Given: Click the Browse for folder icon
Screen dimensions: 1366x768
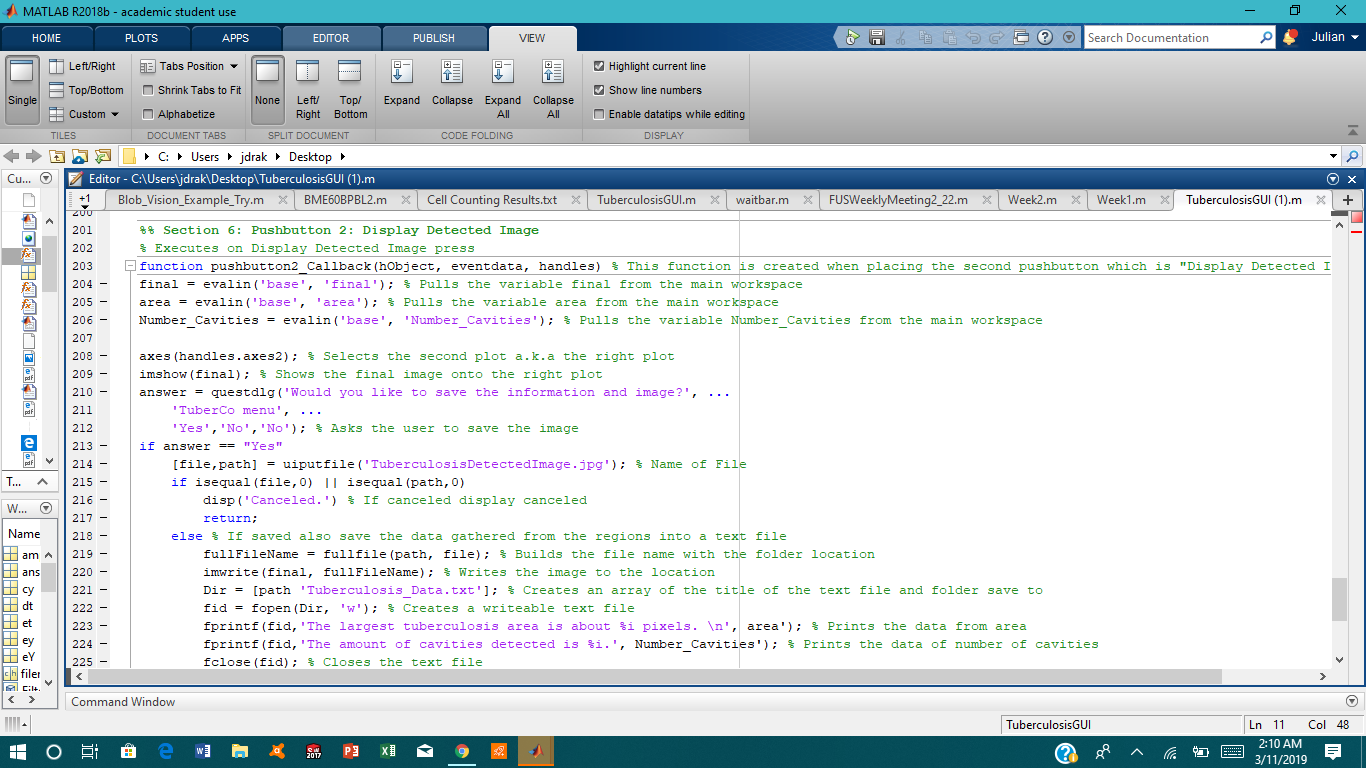Looking at the screenshot, I should (x=79, y=156).
